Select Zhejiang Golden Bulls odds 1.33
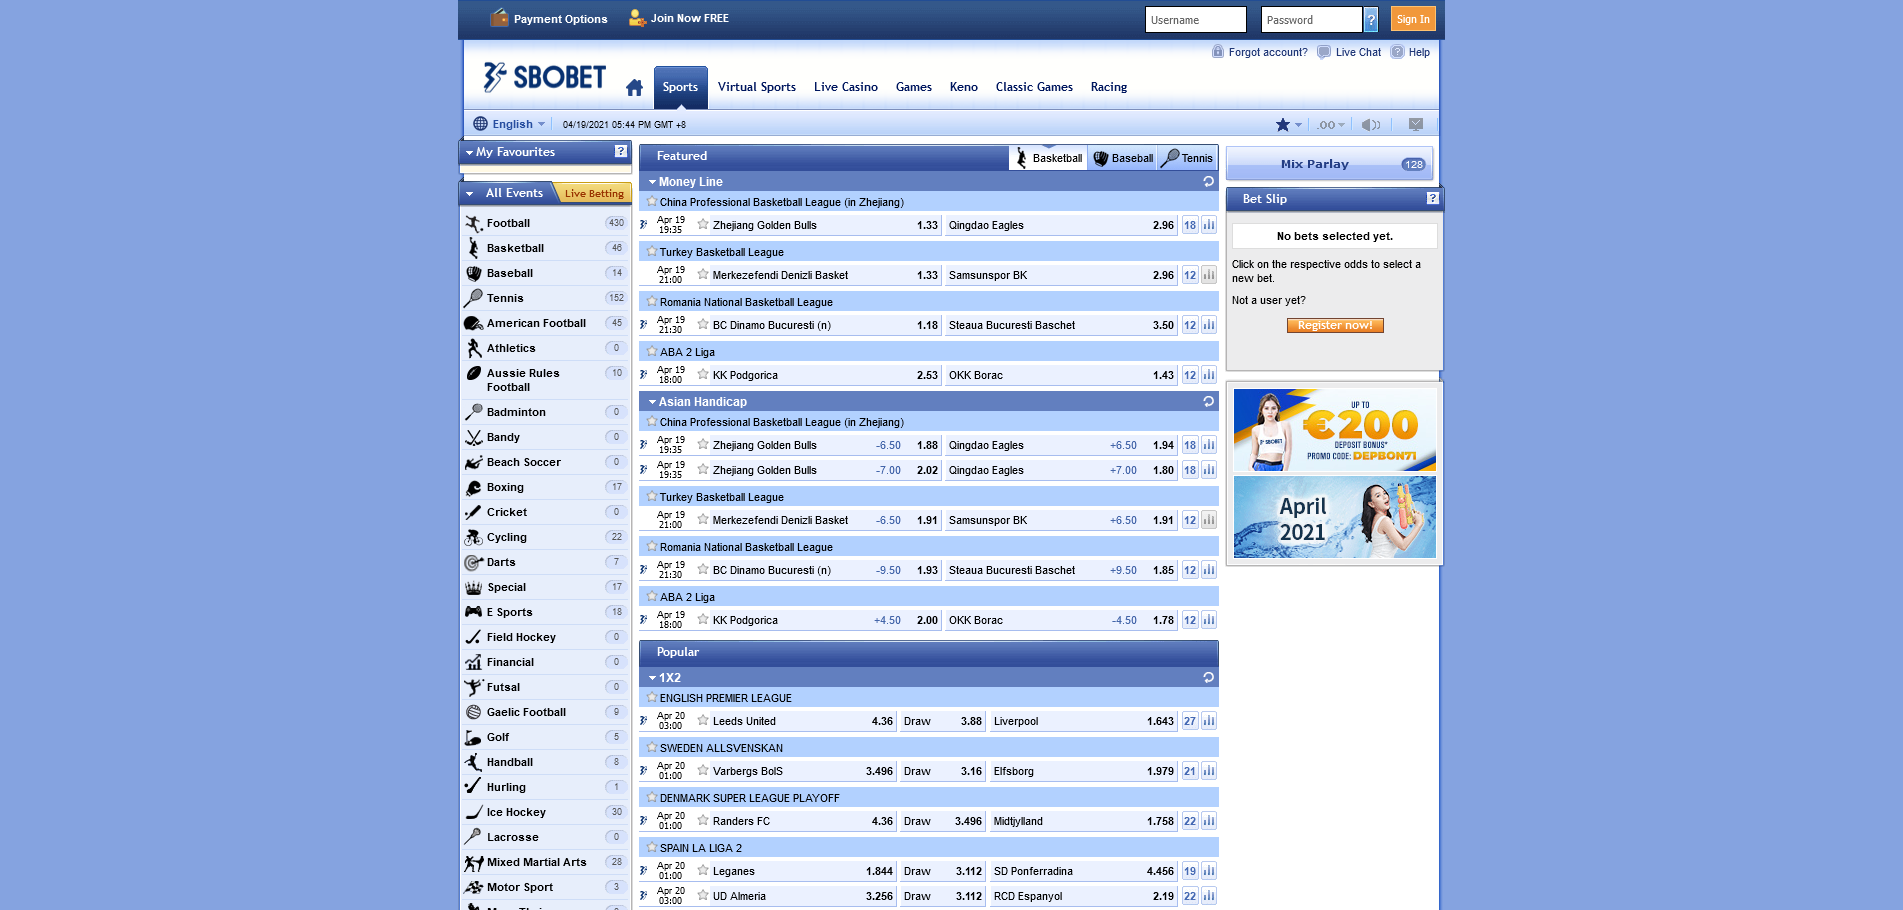Viewport: 1903px width, 910px height. tap(928, 225)
